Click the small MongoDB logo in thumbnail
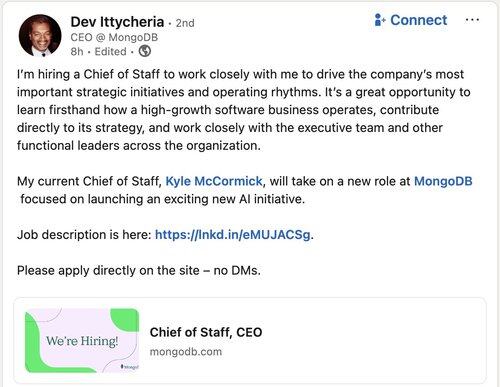This screenshot has height=387, width=500. (x=130, y=367)
